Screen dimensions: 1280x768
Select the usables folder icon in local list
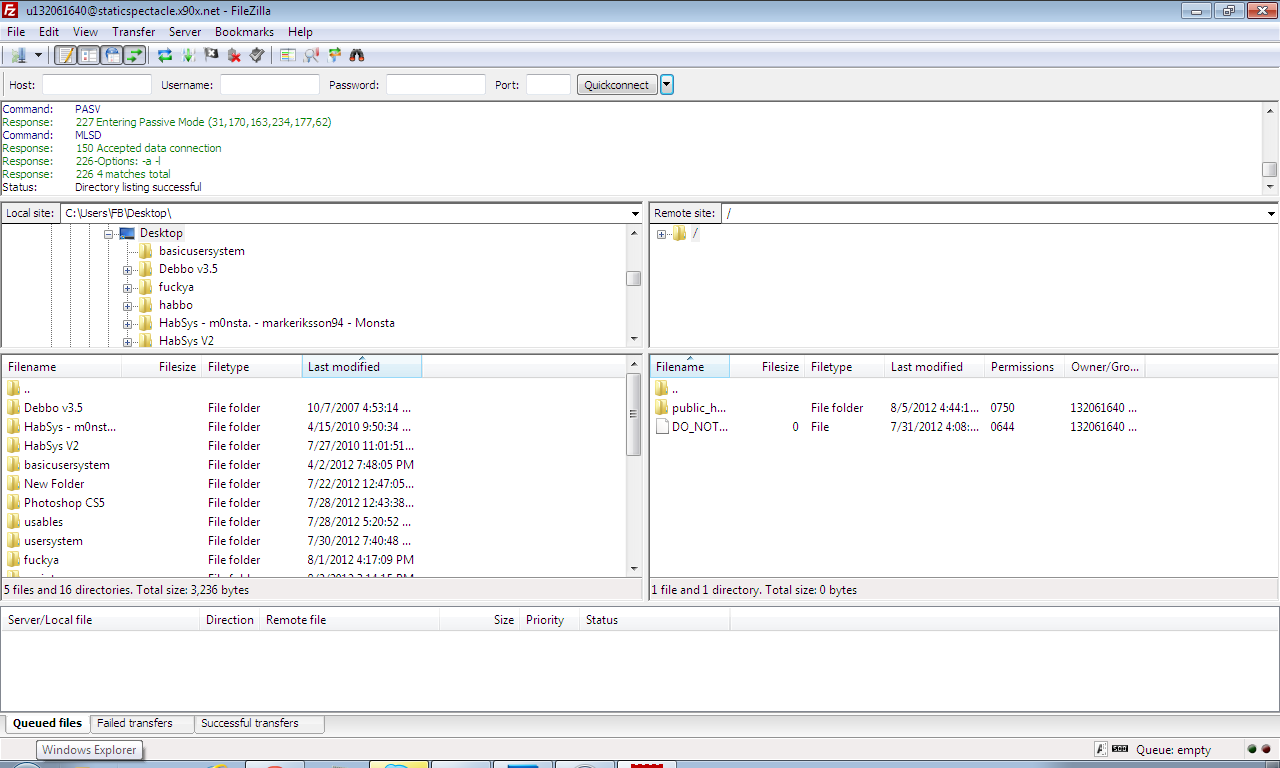(x=13, y=522)
